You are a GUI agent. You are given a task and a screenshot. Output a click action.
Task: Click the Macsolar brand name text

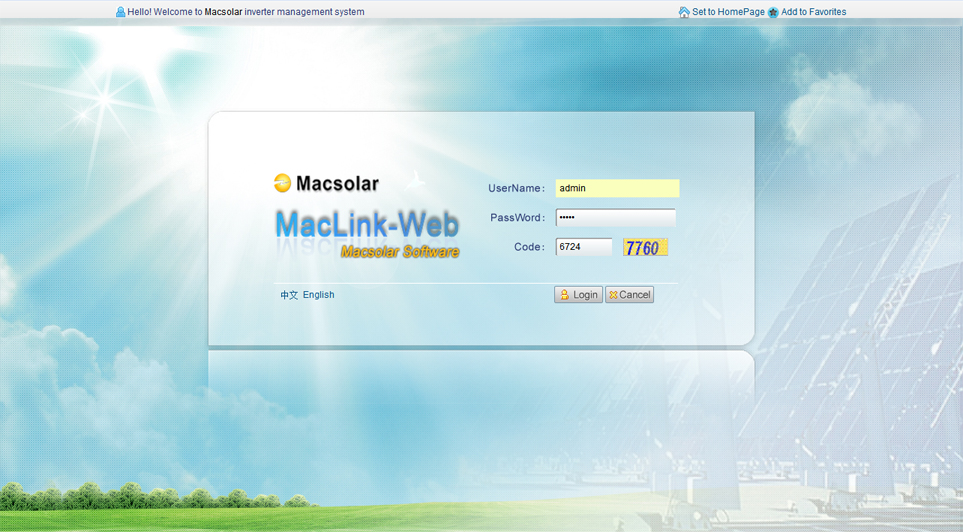tap(337, 183)
